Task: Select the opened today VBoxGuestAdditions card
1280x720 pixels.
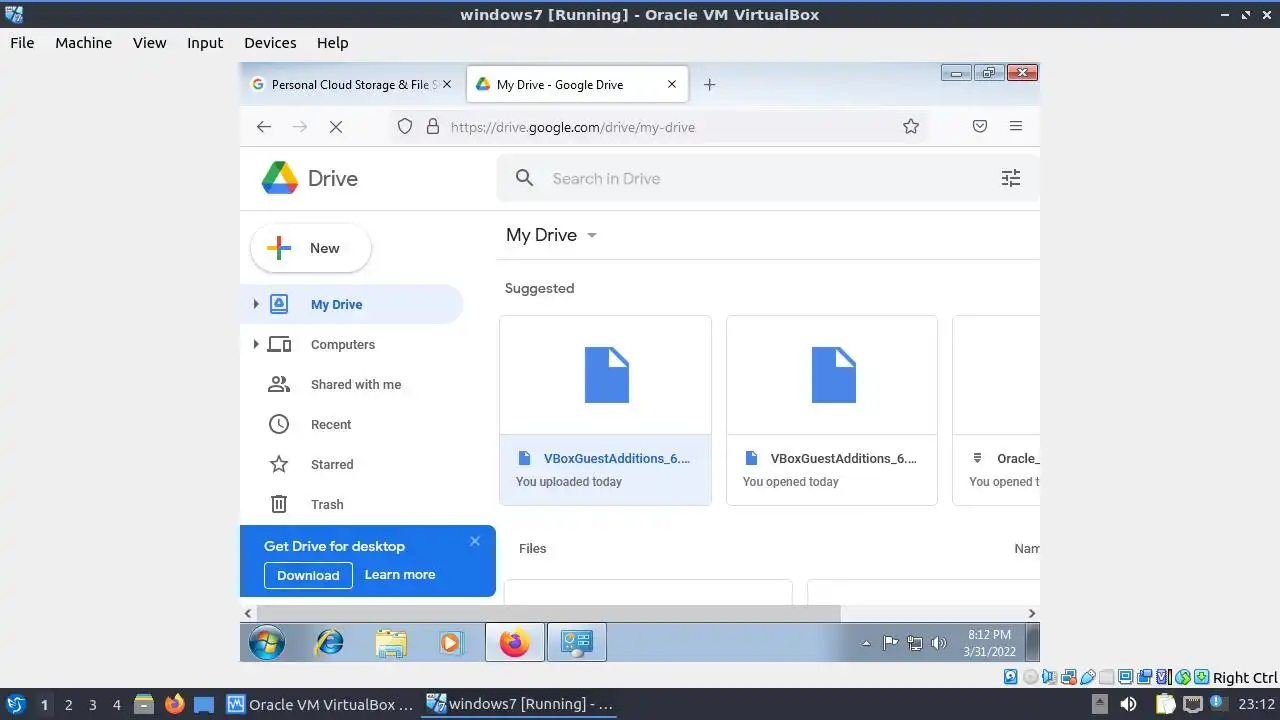Action: 832,410
